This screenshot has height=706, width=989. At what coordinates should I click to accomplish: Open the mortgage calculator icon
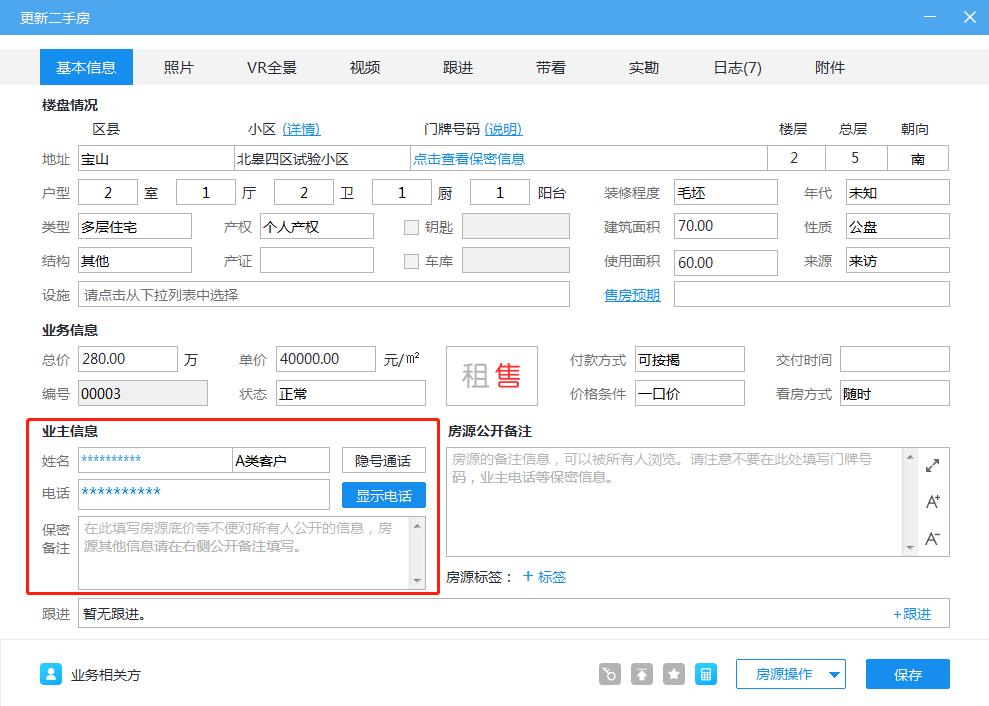[x=706, y=674]
